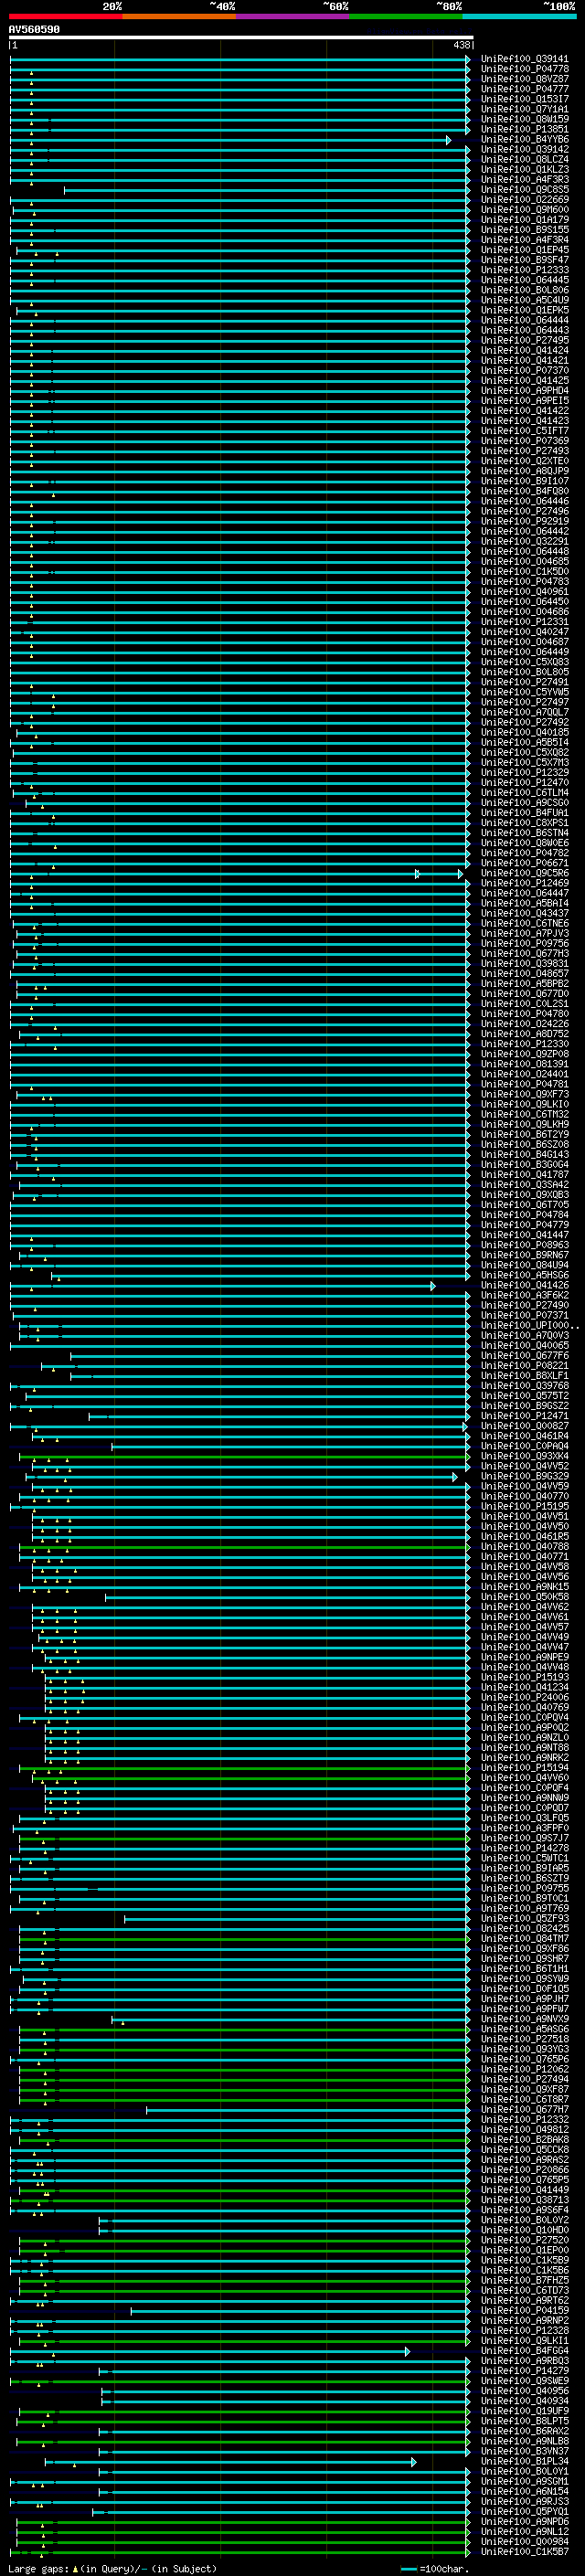Select hit UniRef100_A9RBQ3
Screen dimensions: 585x2576
click(x=524, y=2361)
